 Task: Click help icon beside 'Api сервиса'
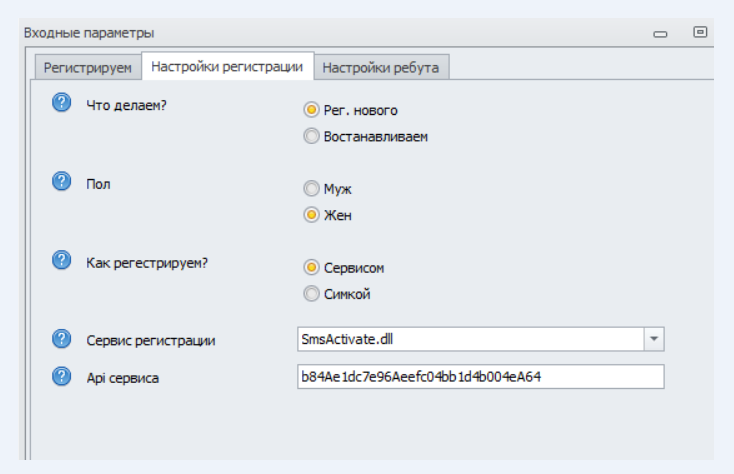[x=62, y=376]
